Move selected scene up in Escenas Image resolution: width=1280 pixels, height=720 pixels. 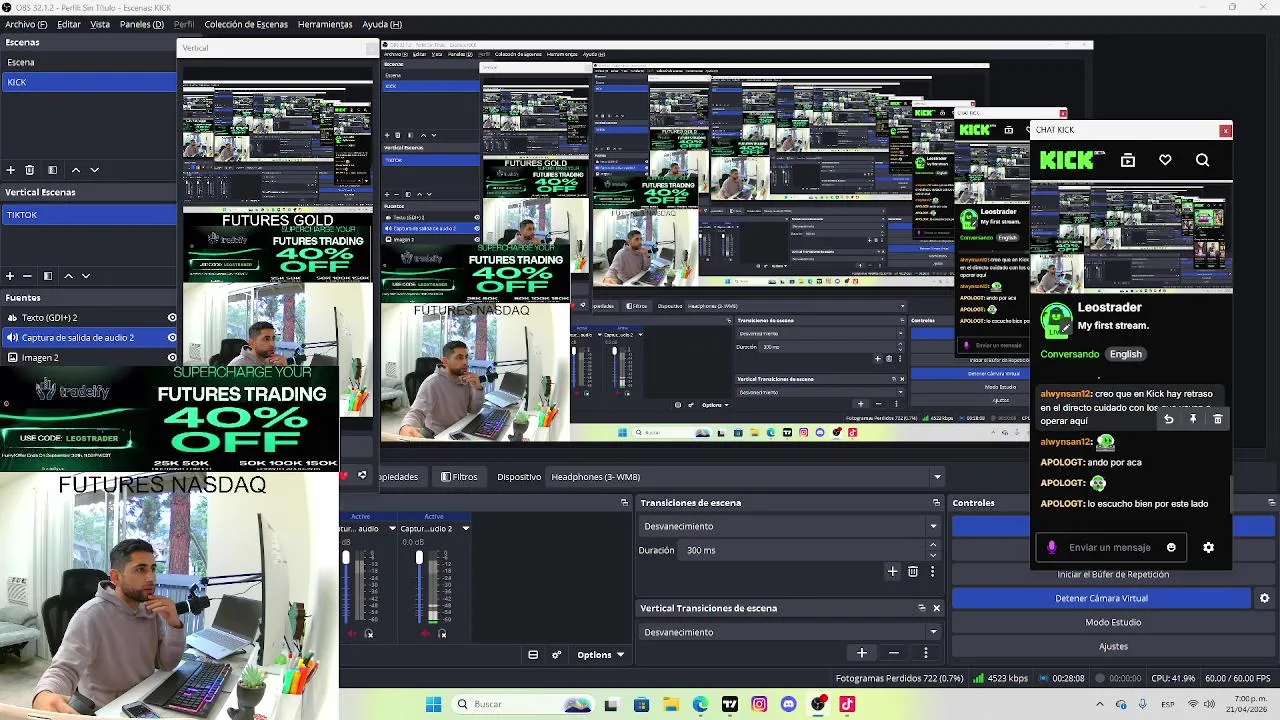(75, 170)
